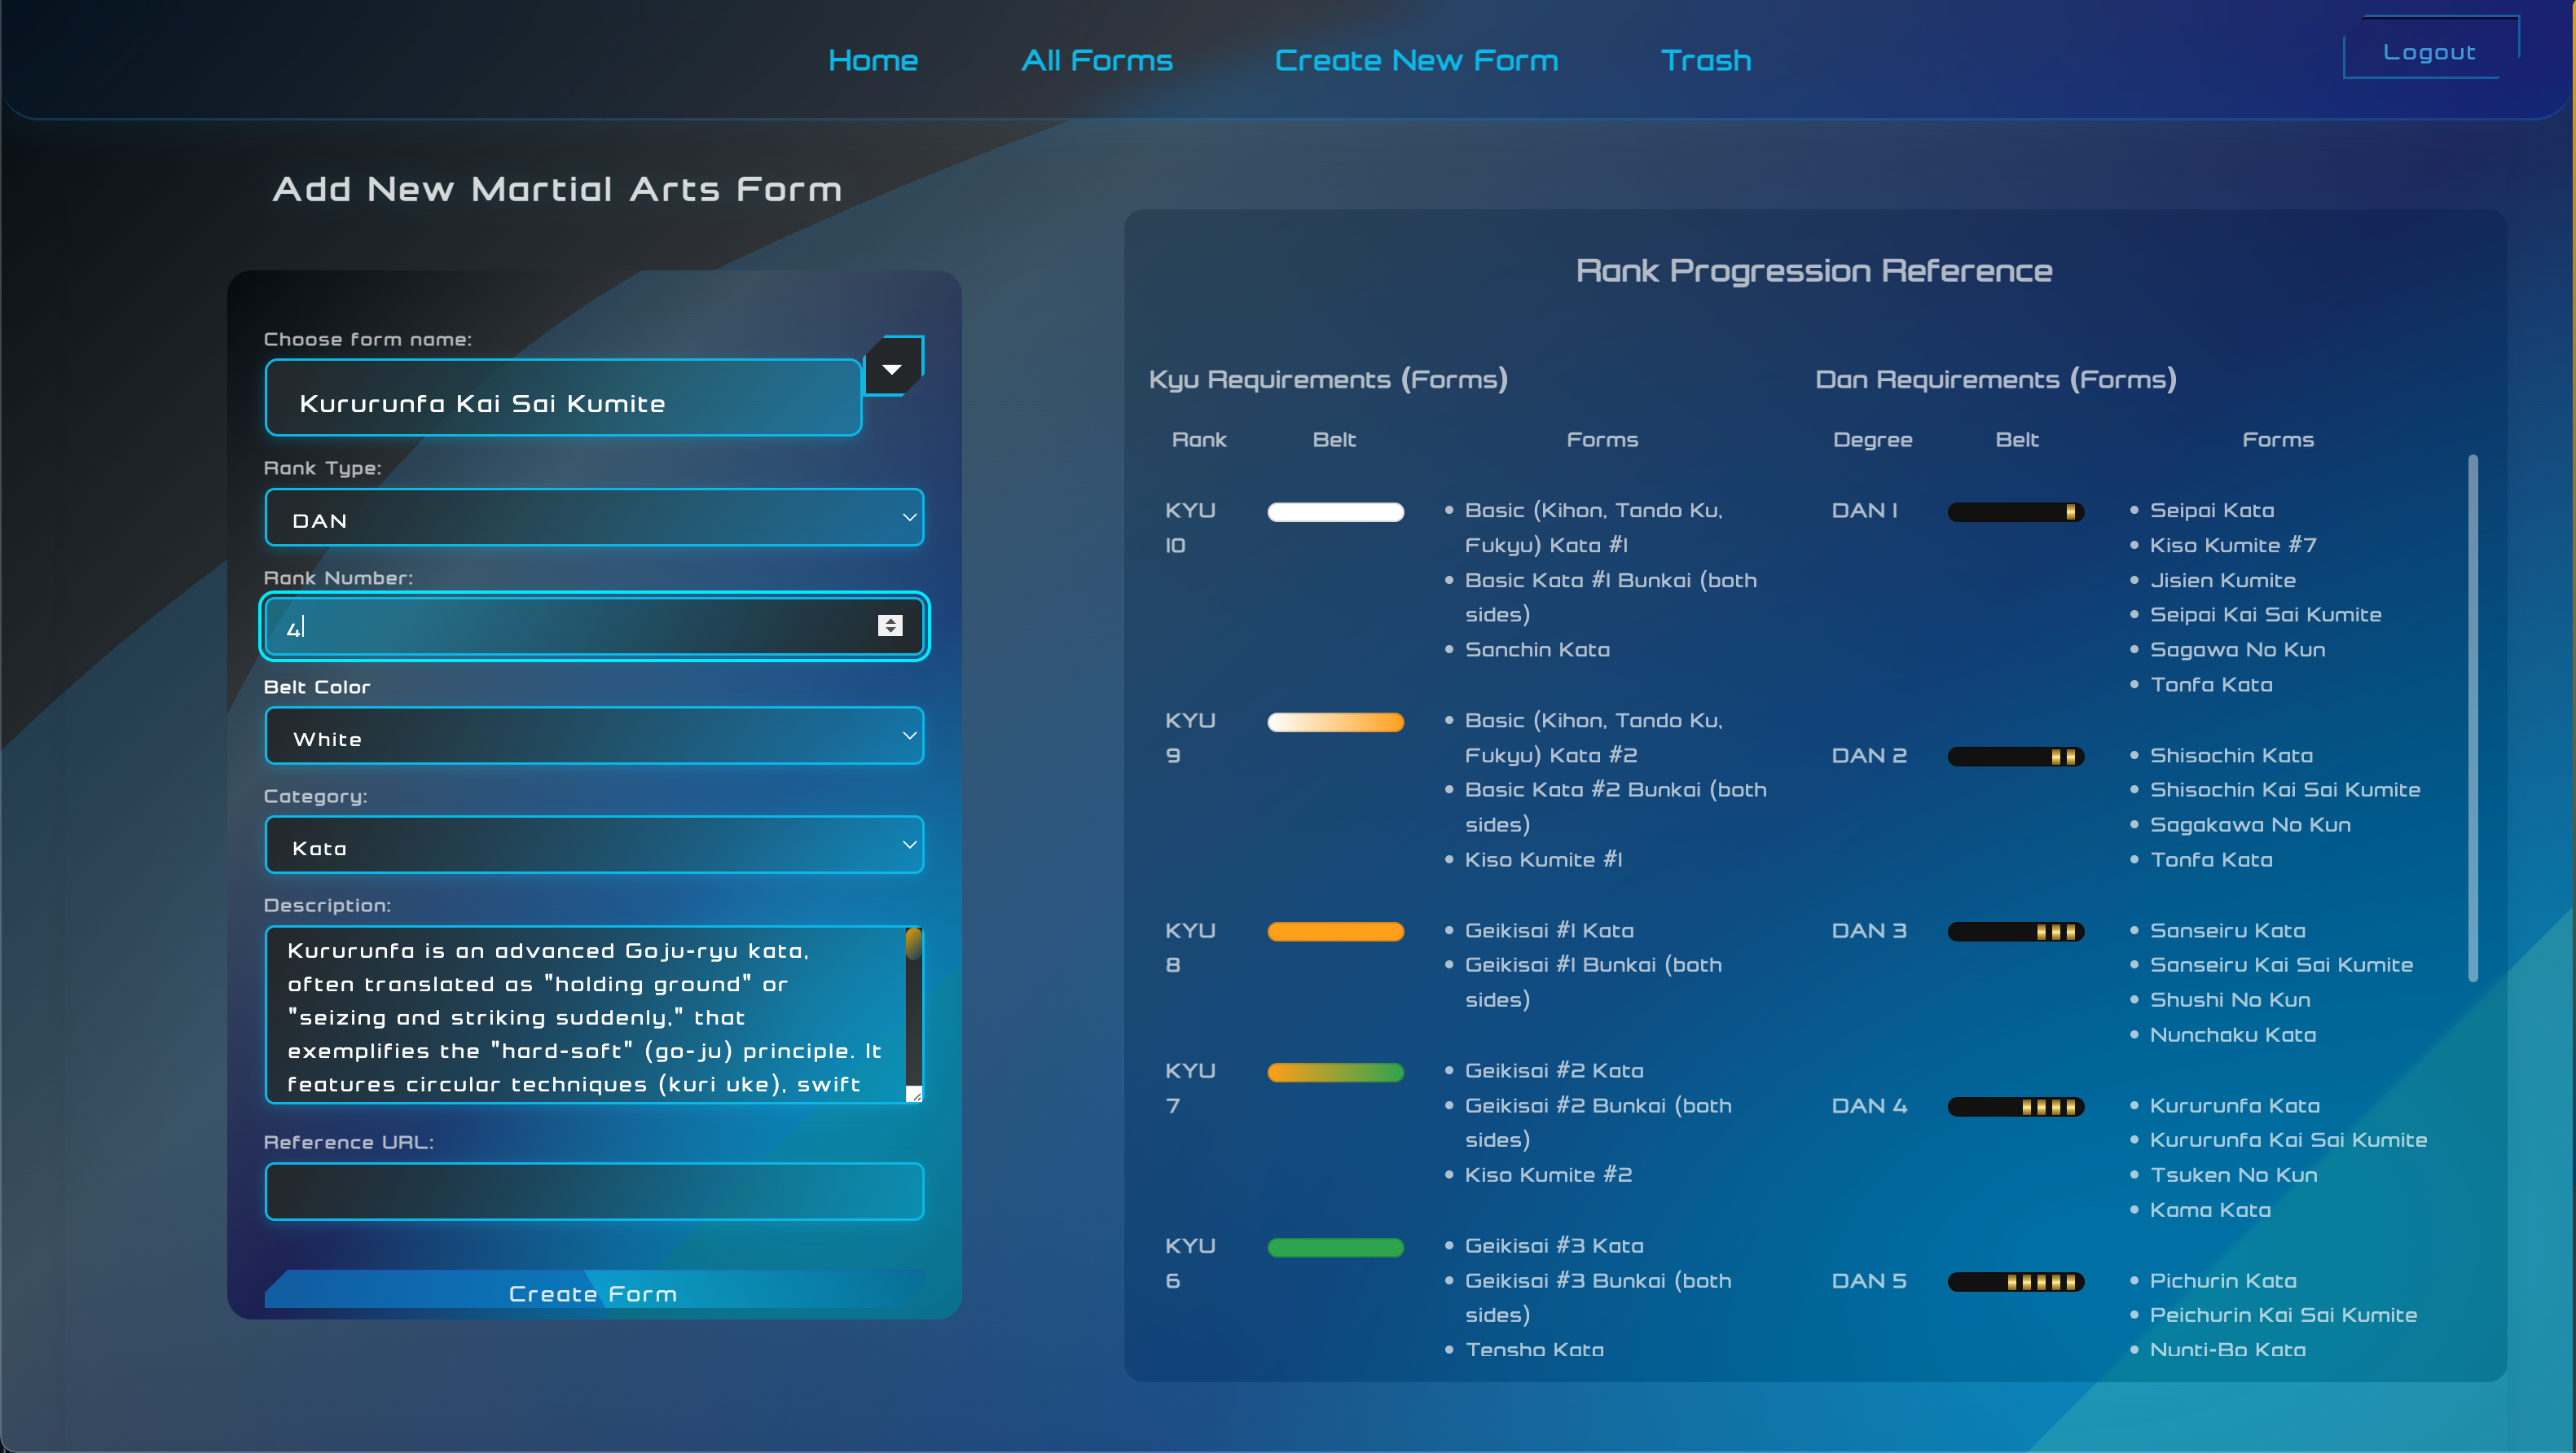This screenshot has width=2576, height=1453.
Task: Navigate to the Trash page
Action: click(1705, 61)
